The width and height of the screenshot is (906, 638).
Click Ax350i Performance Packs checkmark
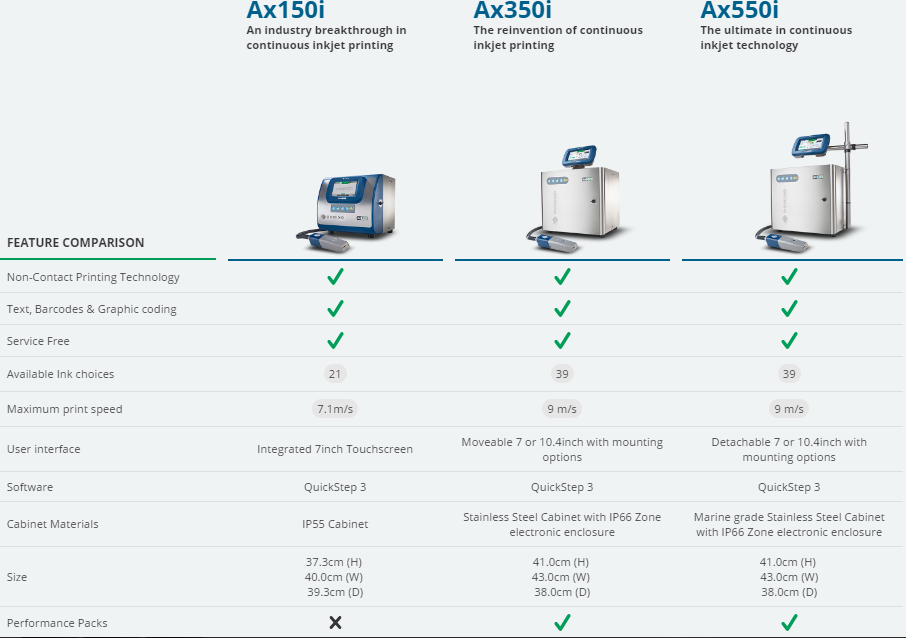pyautogui.click(x=562, y=622)
